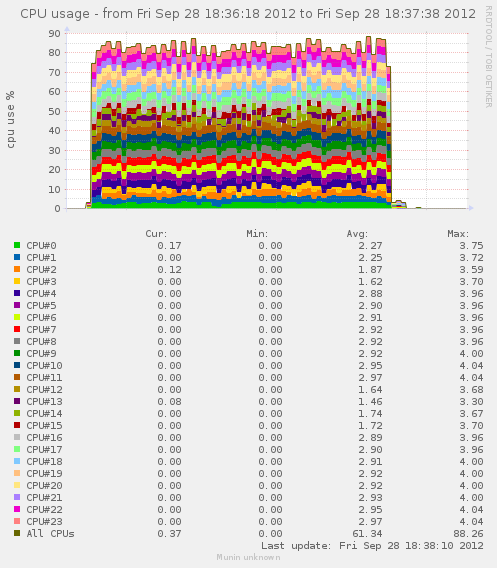Click the Avg column header
The height and width of the screenshot is (568, 497).
357,234
